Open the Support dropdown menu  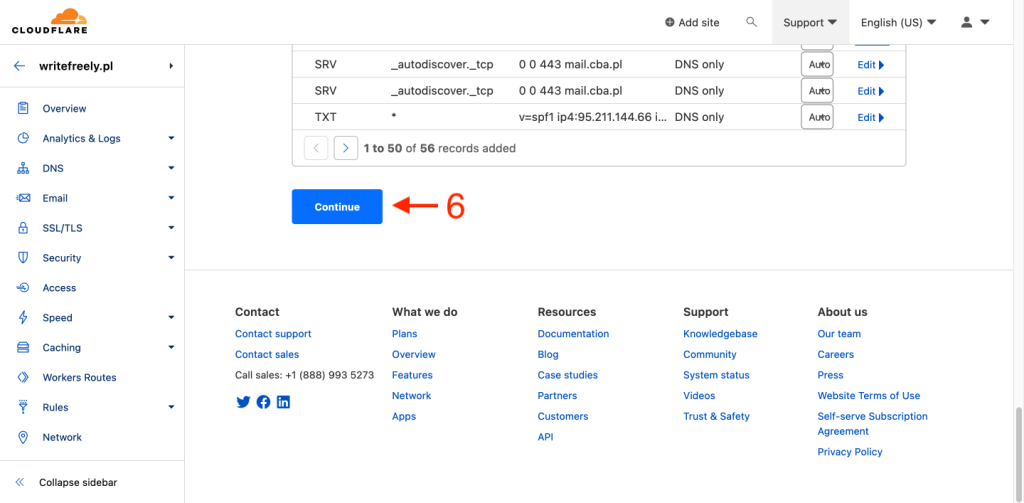pyautogui.click(x=810, y=22)
